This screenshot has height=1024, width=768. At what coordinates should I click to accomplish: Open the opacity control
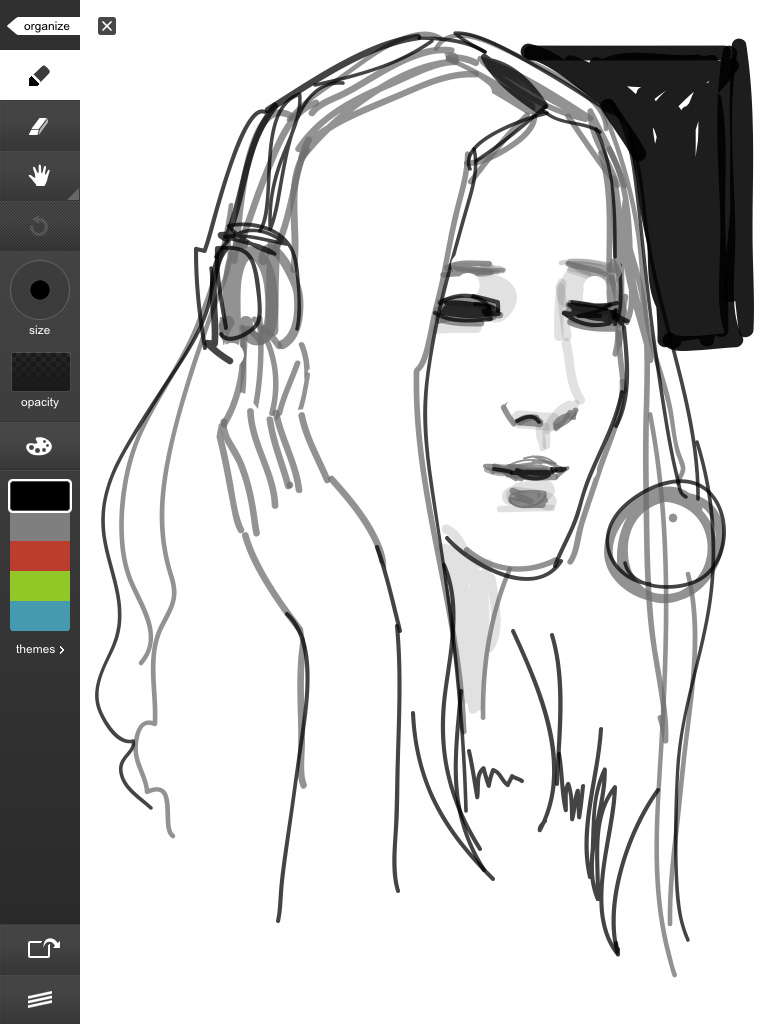tap(40, 372)
